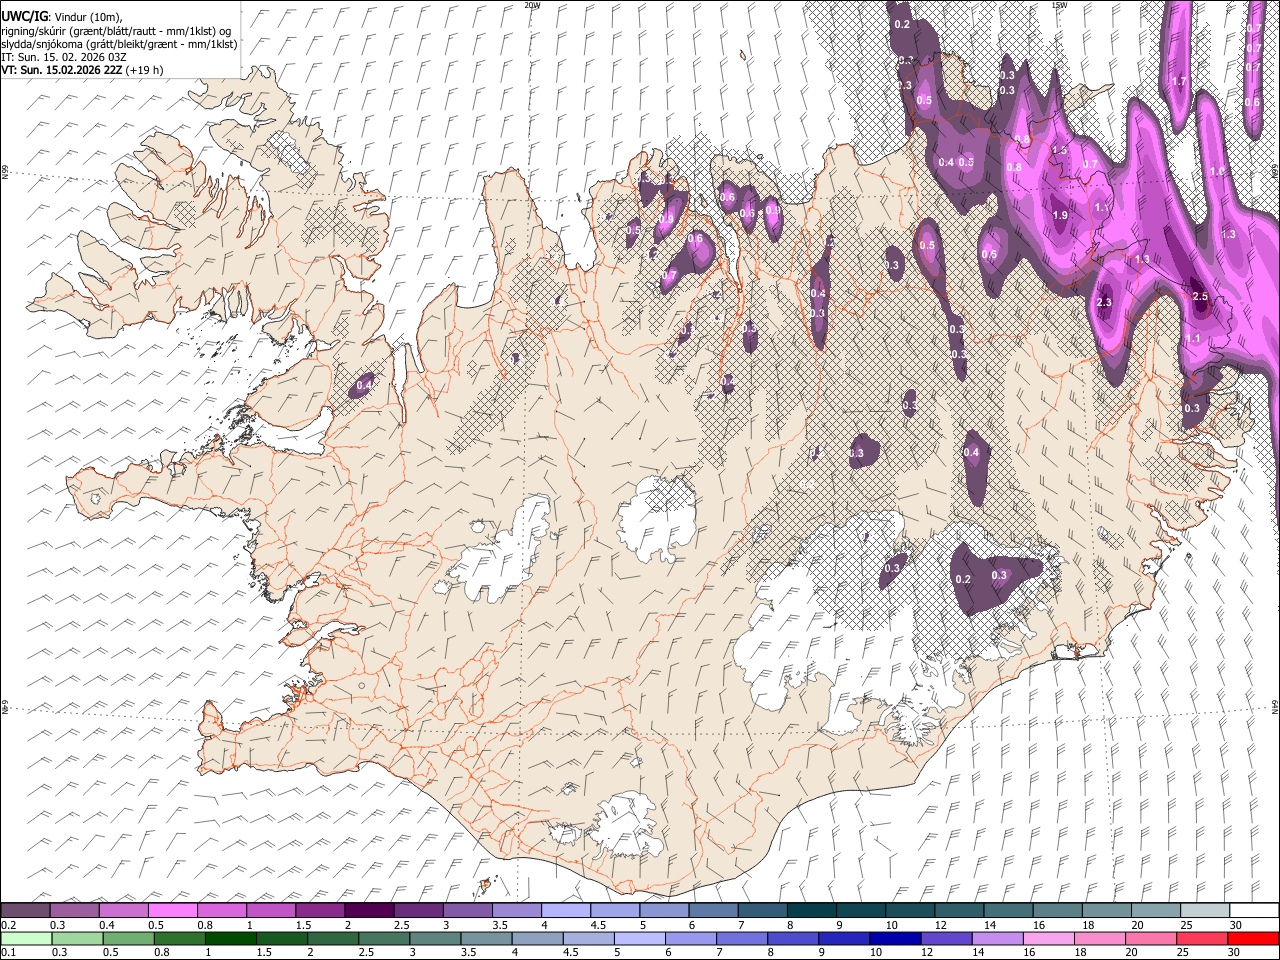
Task: Click the 1.9 snowfall value on the map
Action: tap(1060, 215)
